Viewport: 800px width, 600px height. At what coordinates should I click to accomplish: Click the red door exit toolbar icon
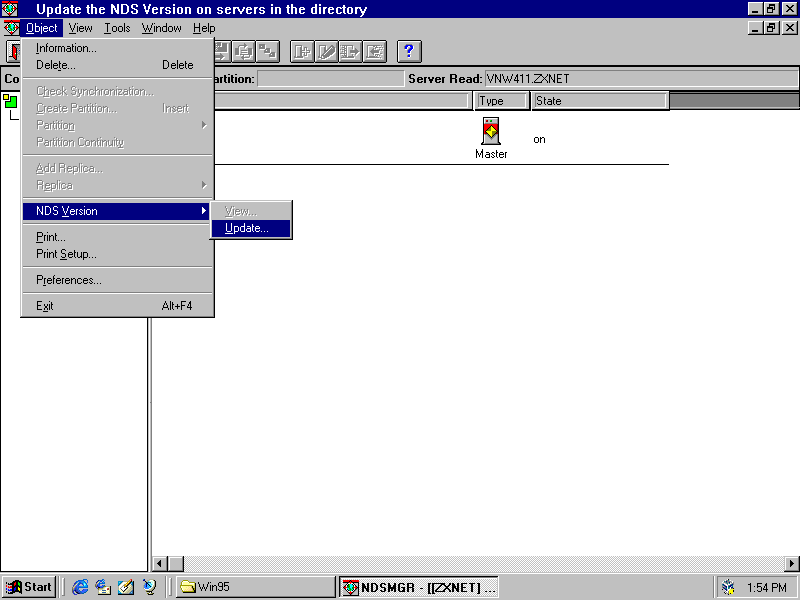click(x=13, y=52)
